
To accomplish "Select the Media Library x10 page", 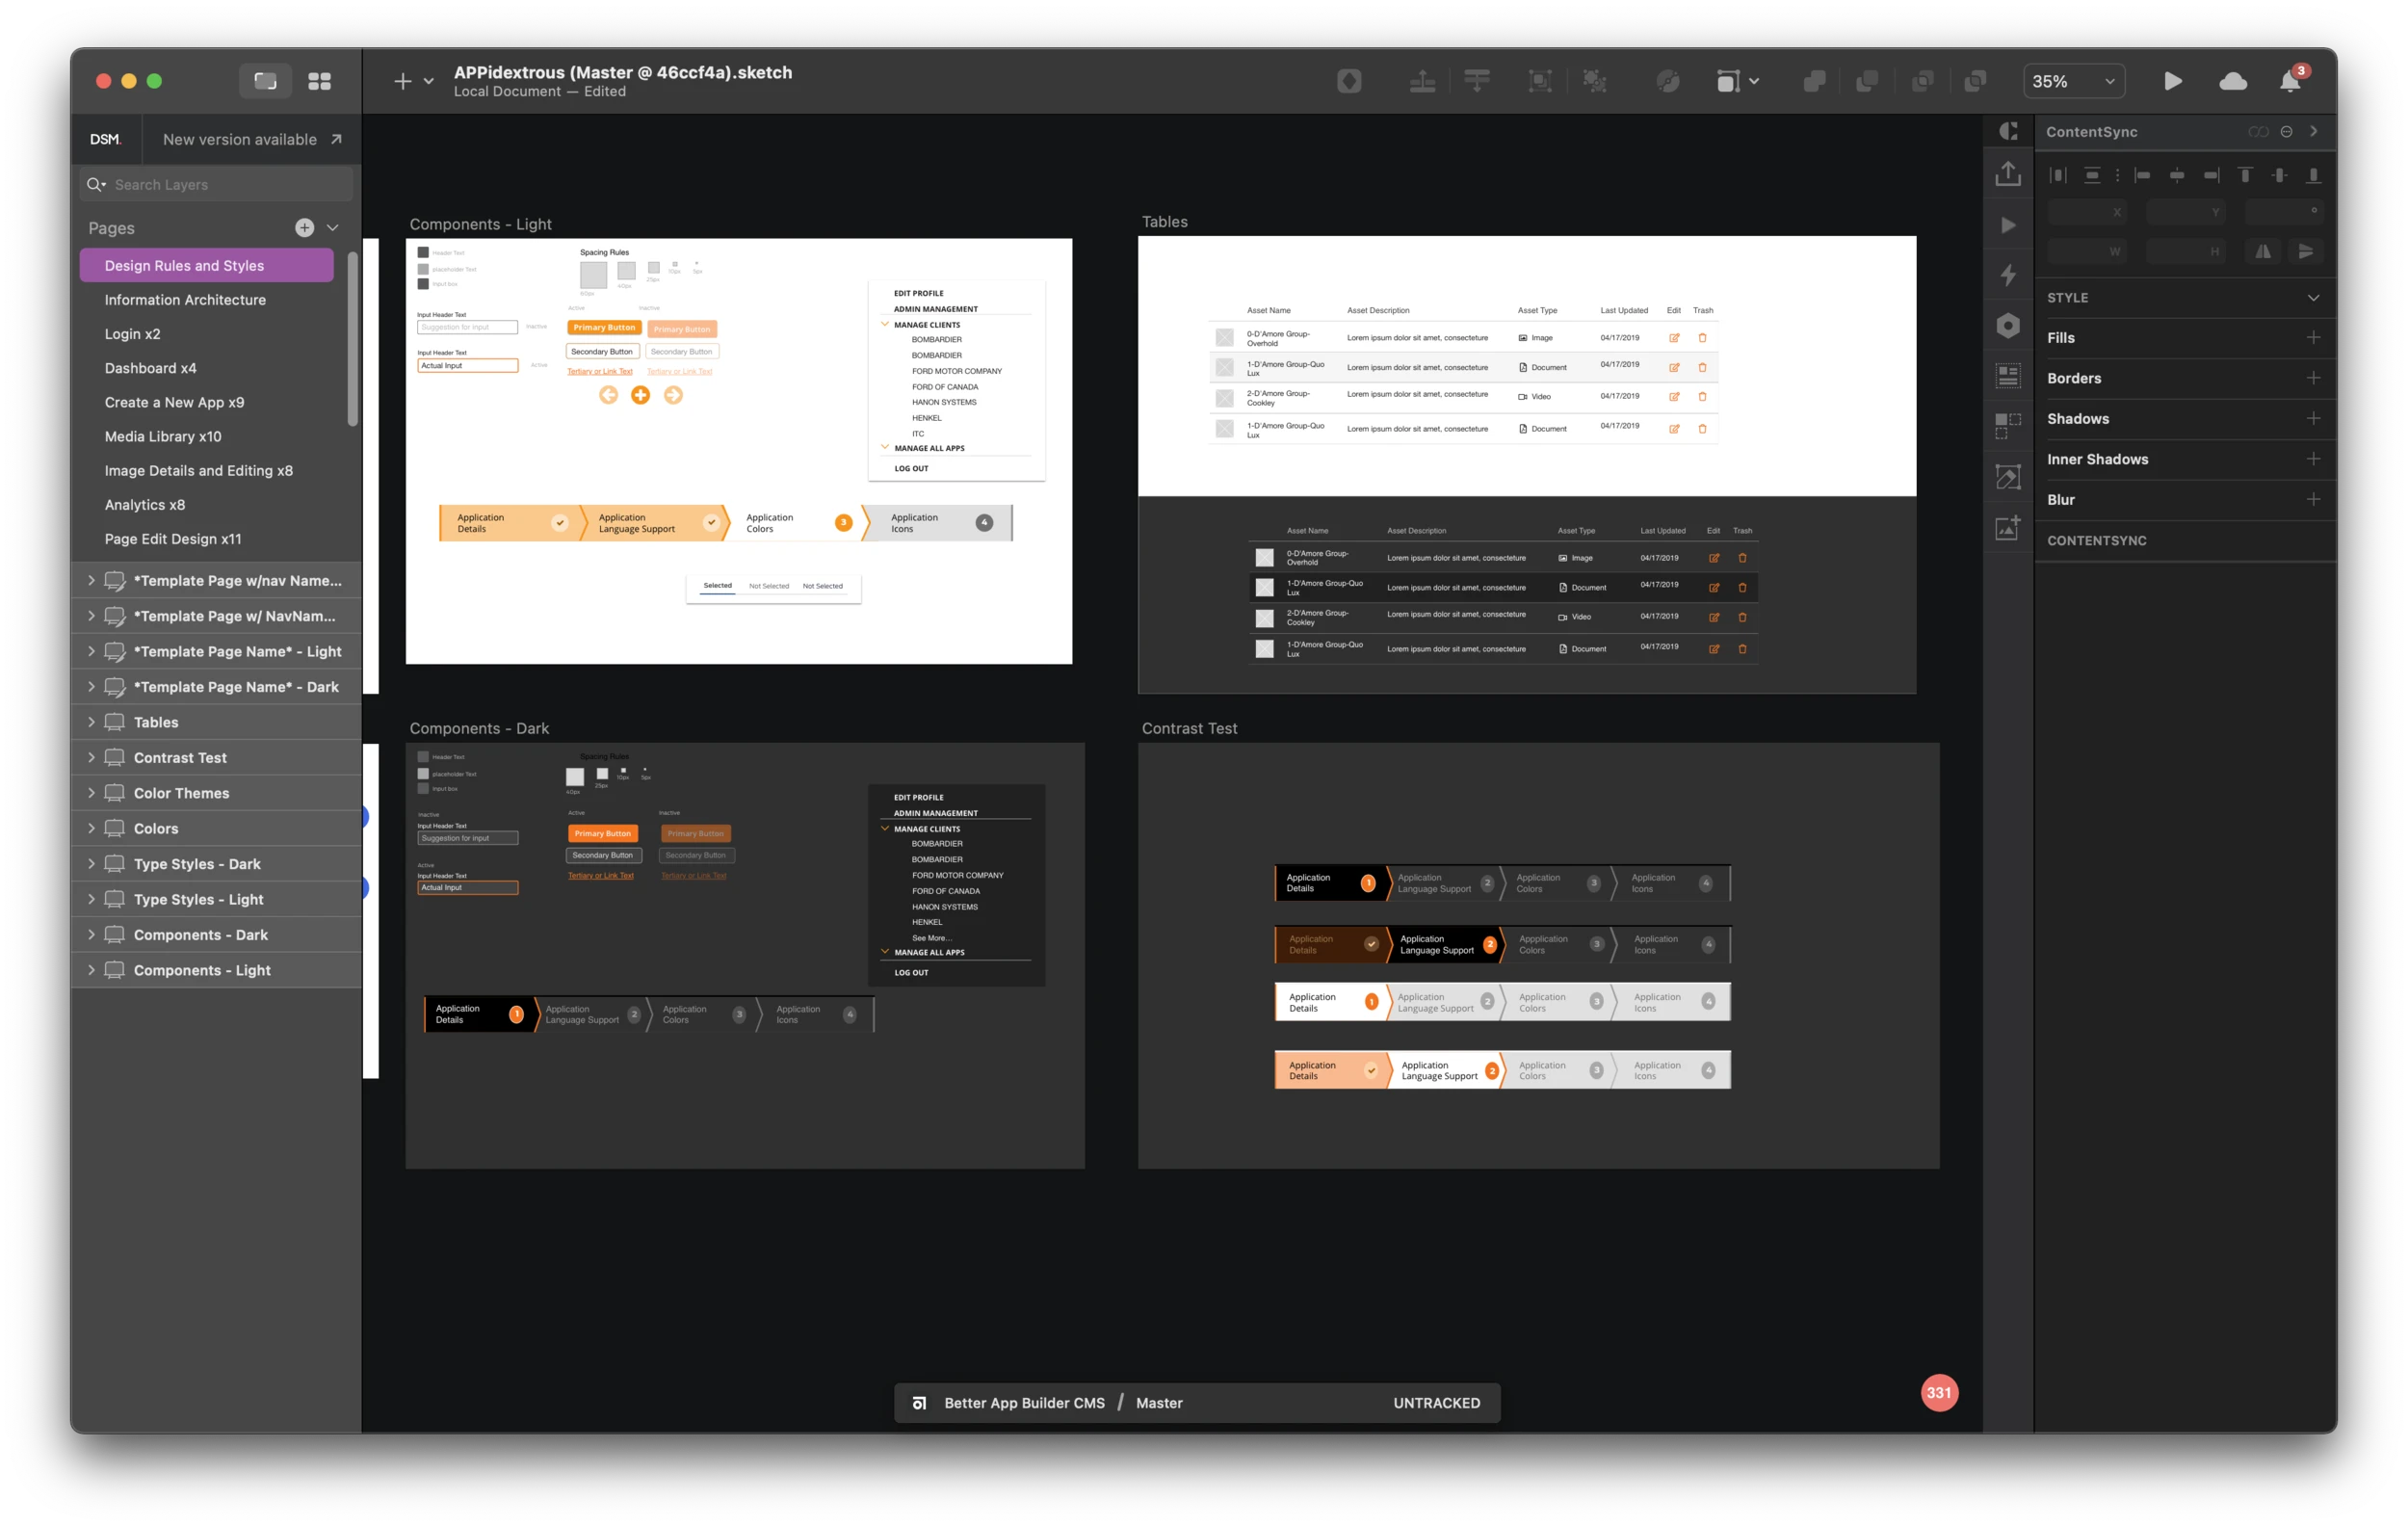I will tap(163, 437).
